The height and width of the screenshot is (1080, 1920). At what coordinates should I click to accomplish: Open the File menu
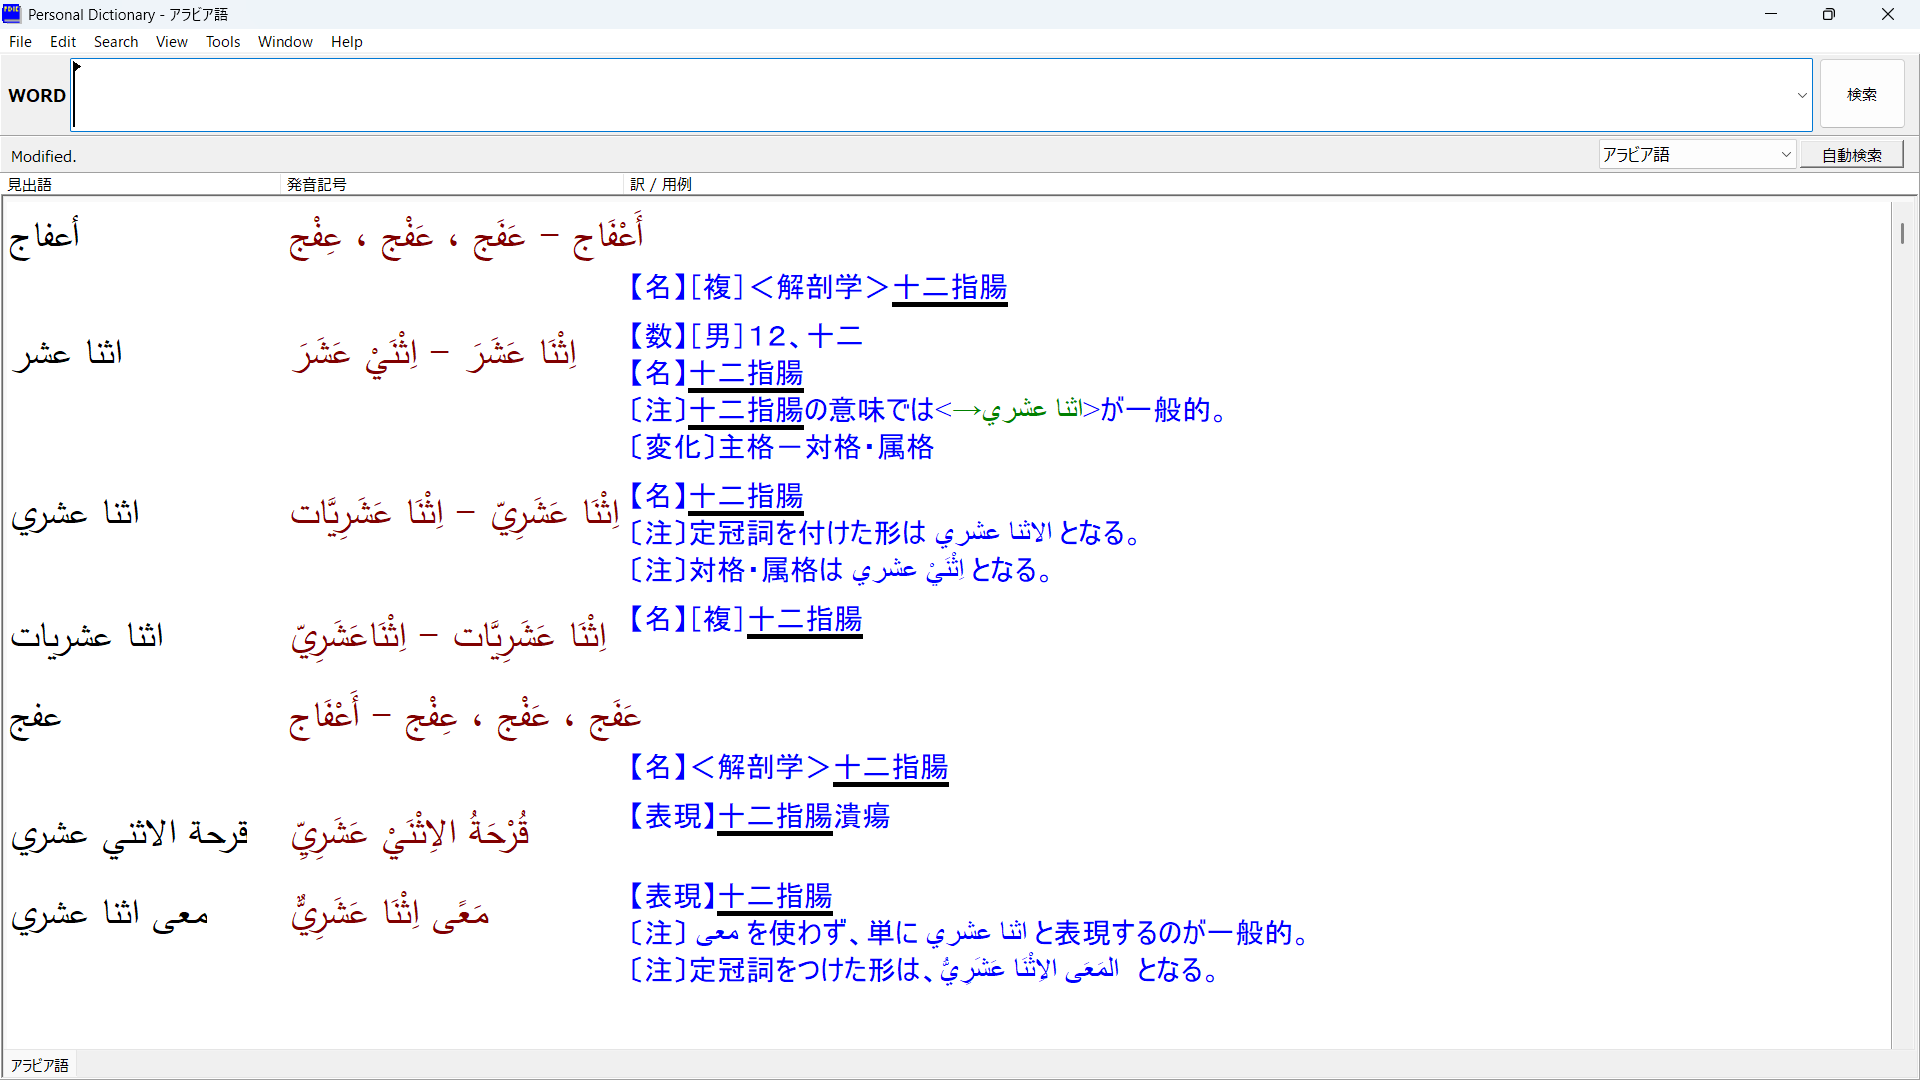(x=20, y=42)
